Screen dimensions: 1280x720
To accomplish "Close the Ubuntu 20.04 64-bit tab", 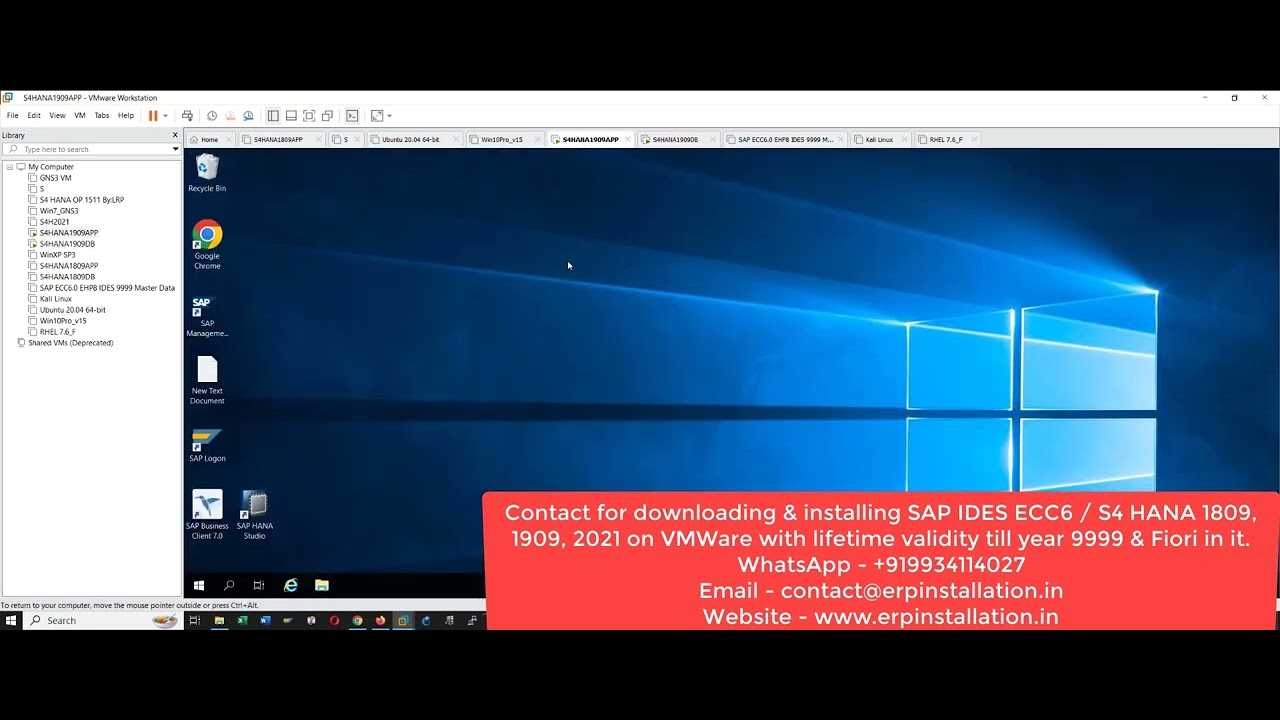I will tap(456, 139).
